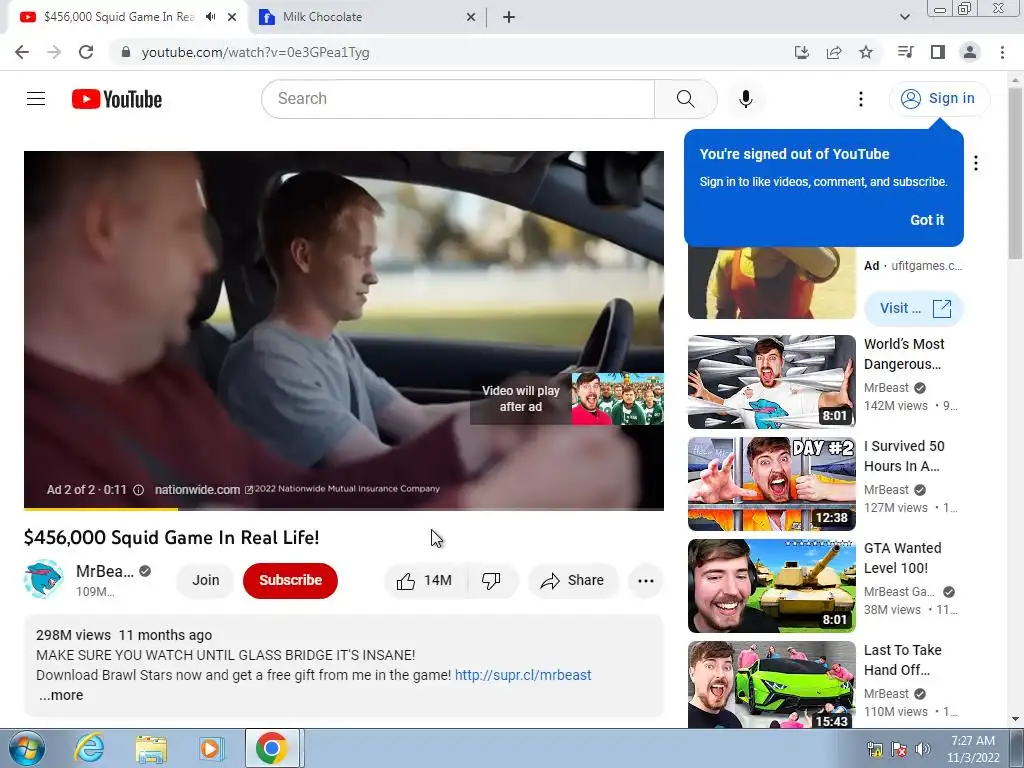Image resolution: width=1024 pixels, height=768 pixels.
Task: Click nationwide.com ad link in video
Action: [203, 490]
